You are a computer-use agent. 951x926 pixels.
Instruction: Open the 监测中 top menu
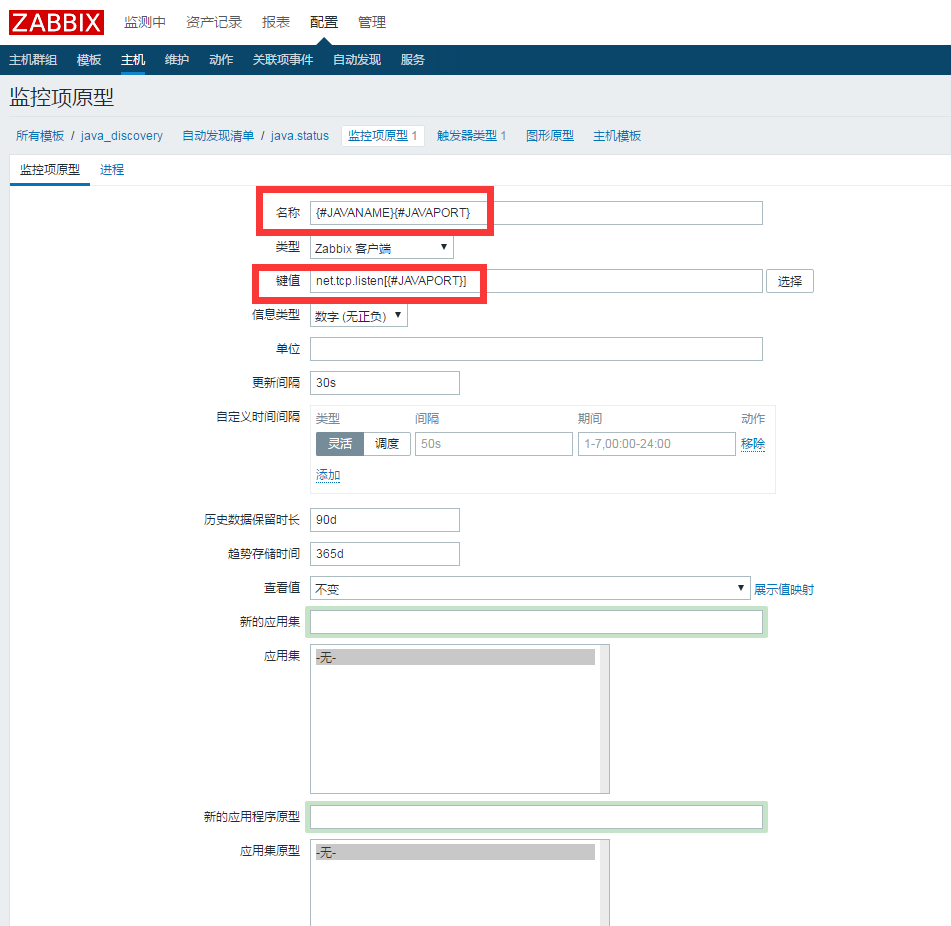tap(145, 22)
